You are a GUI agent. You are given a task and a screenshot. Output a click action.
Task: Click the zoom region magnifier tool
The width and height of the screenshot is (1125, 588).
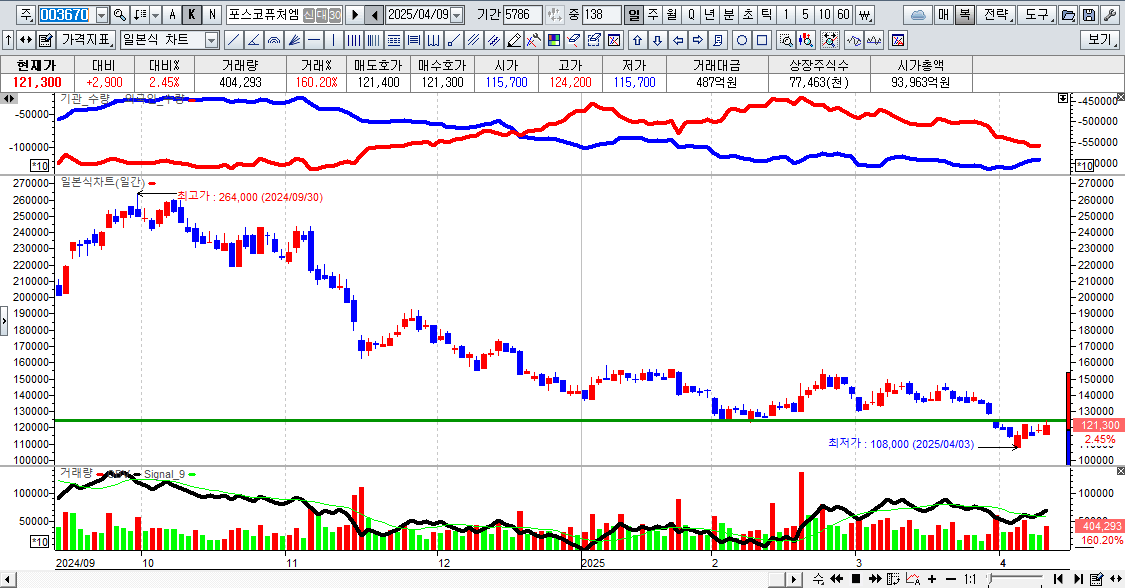coord(786,40)
